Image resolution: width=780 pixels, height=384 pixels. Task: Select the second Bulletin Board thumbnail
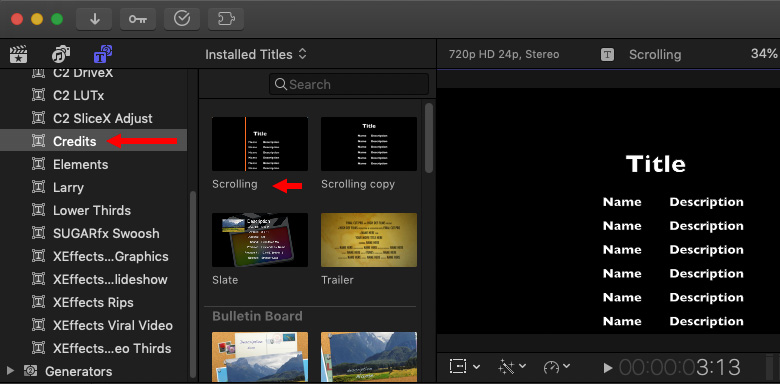[369, 357]
